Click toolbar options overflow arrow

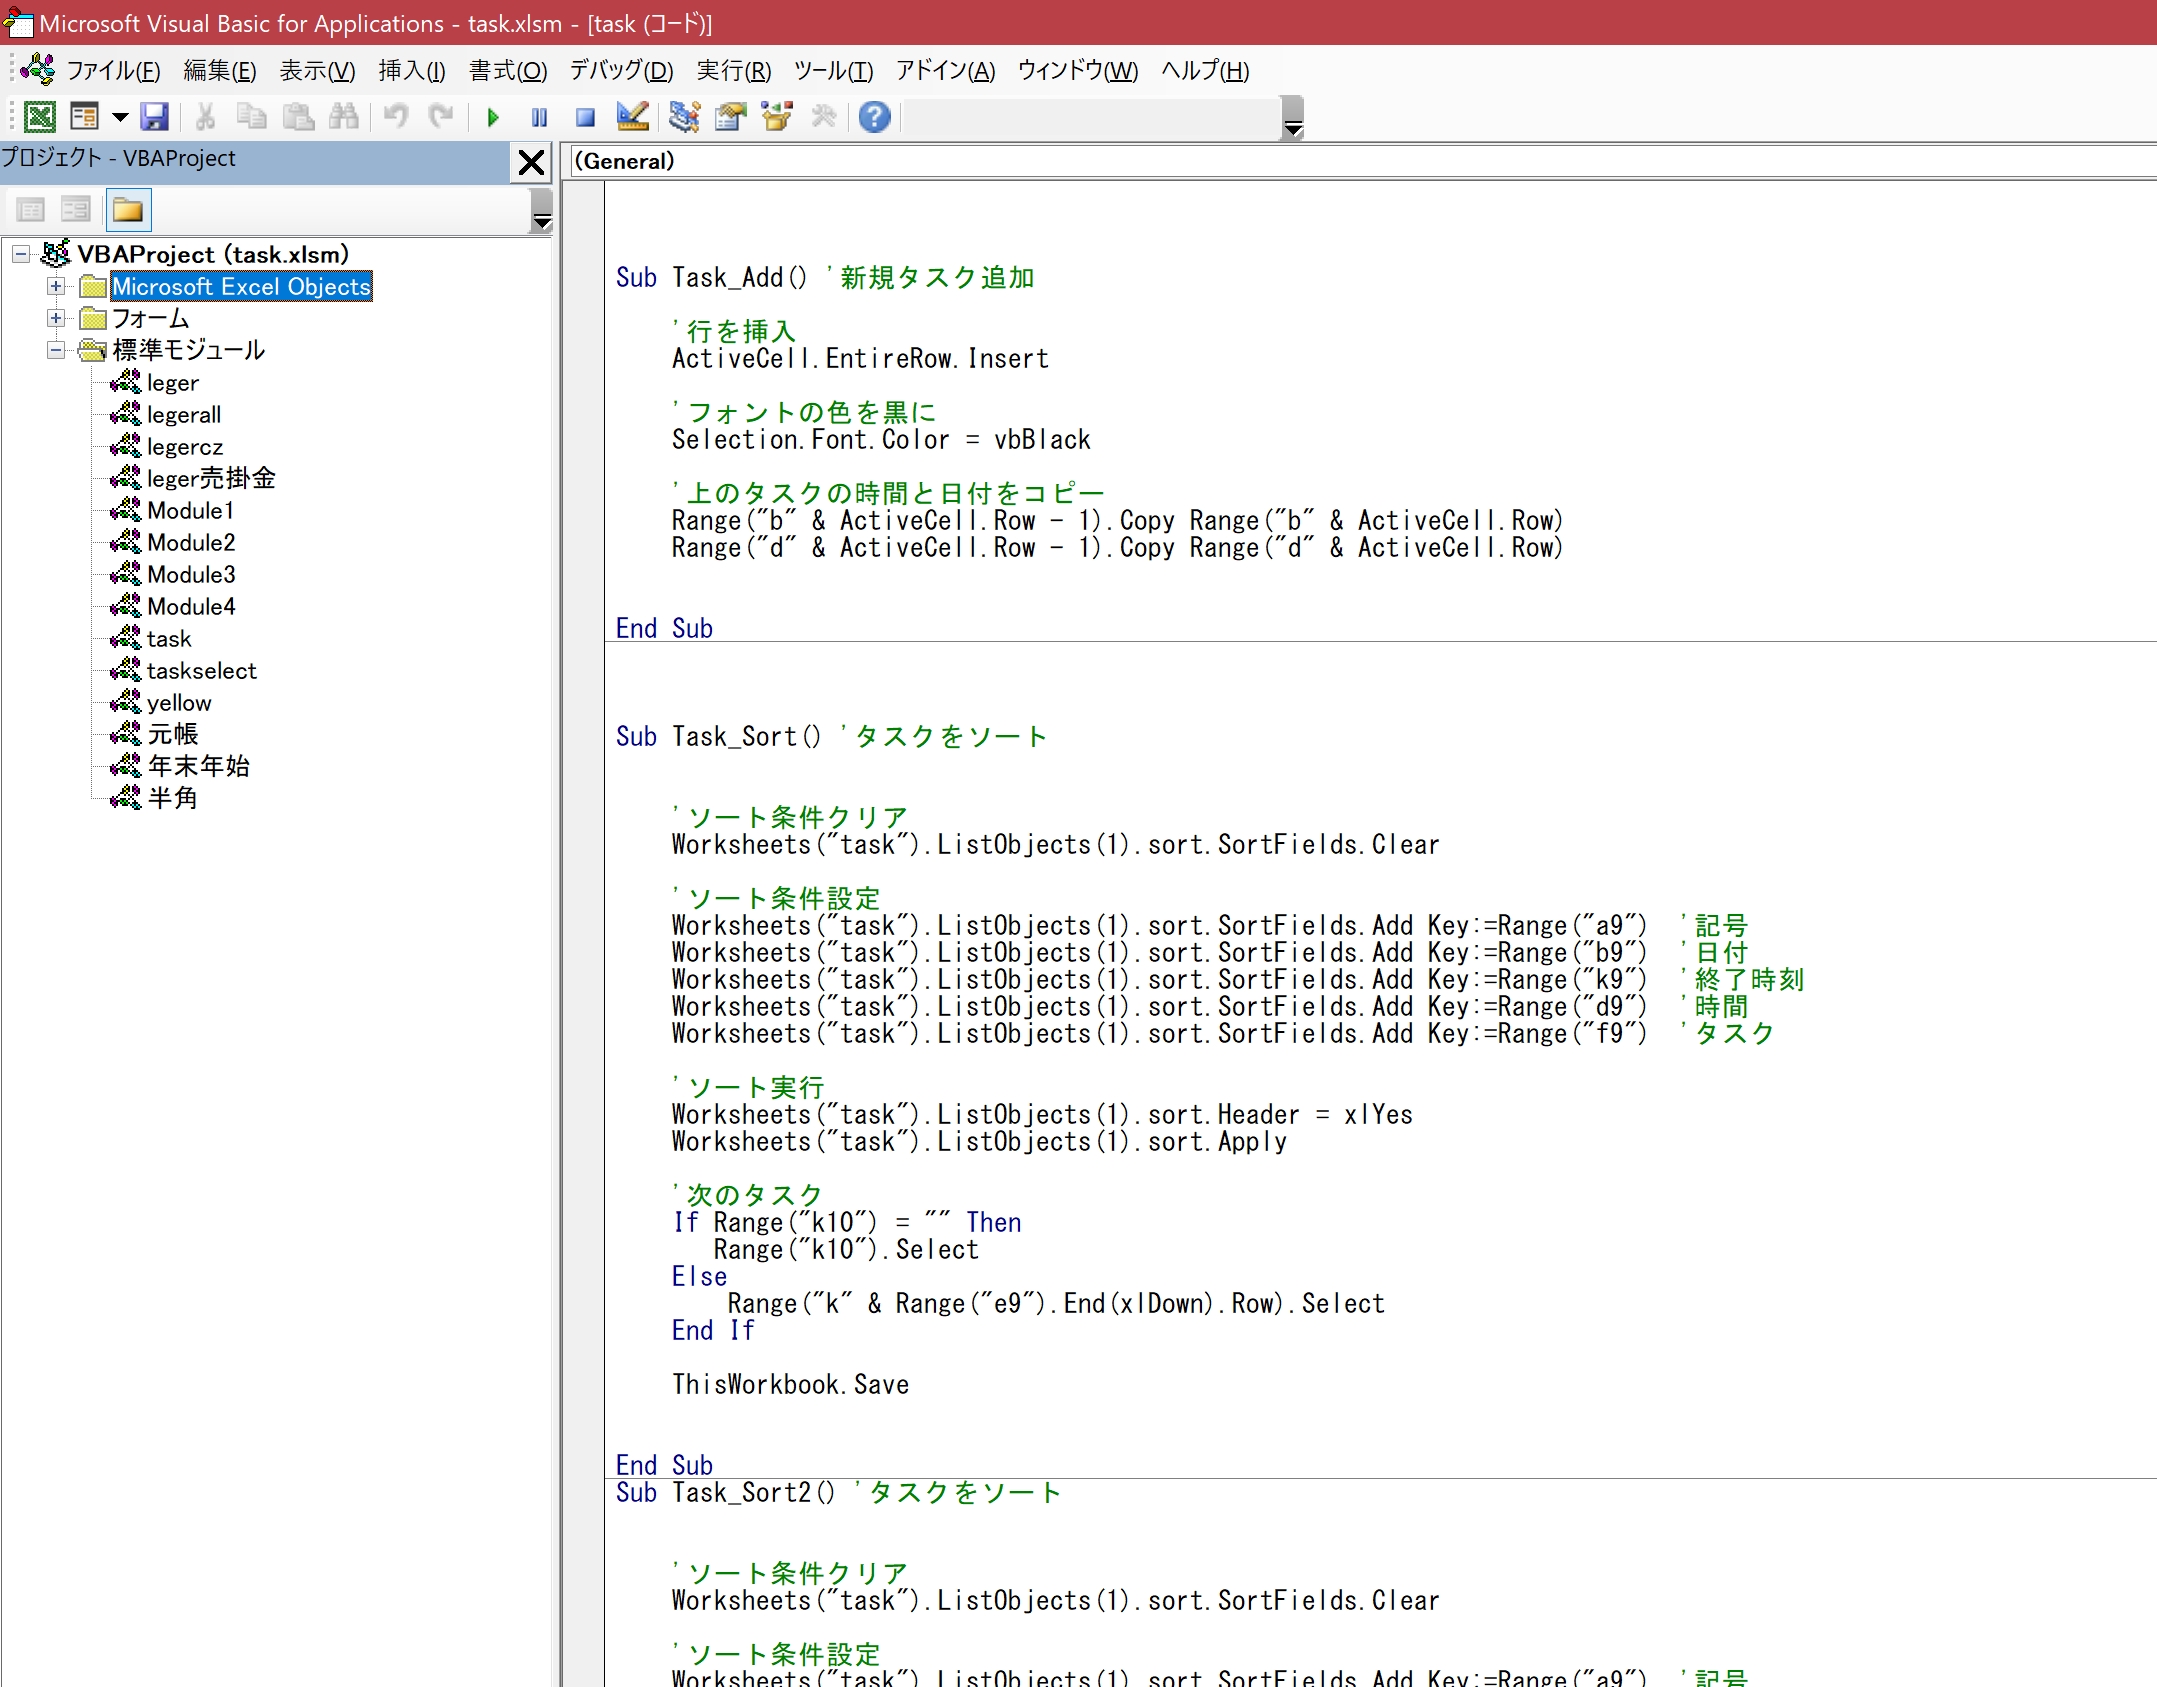[1292, 118]
